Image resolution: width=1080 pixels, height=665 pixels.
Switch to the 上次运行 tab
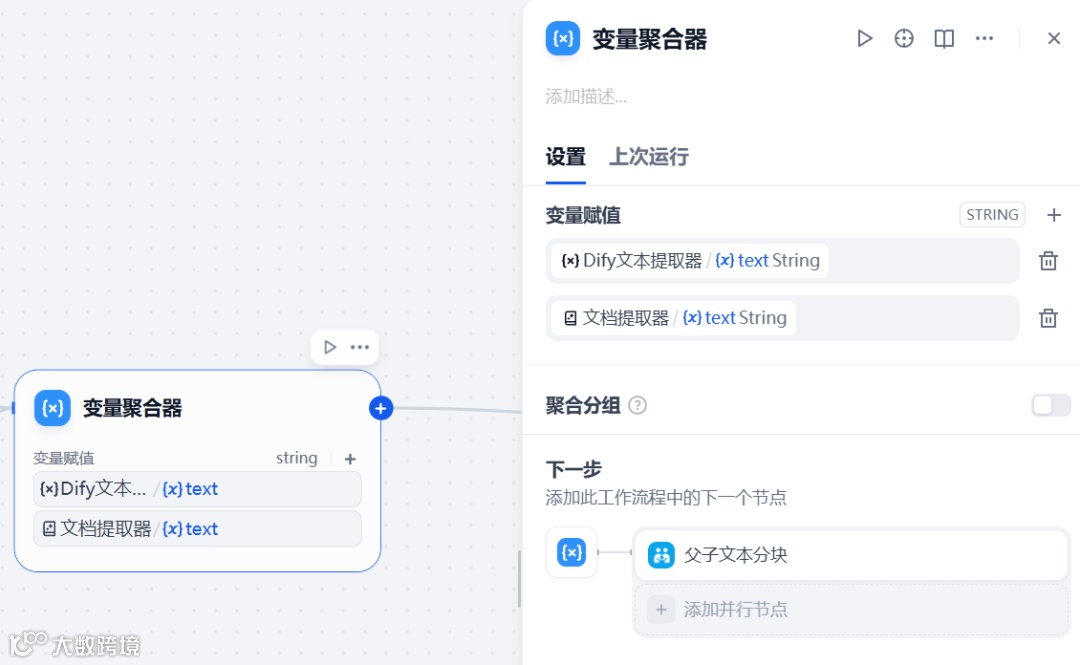pyautogui.click(x=648, y=157)
